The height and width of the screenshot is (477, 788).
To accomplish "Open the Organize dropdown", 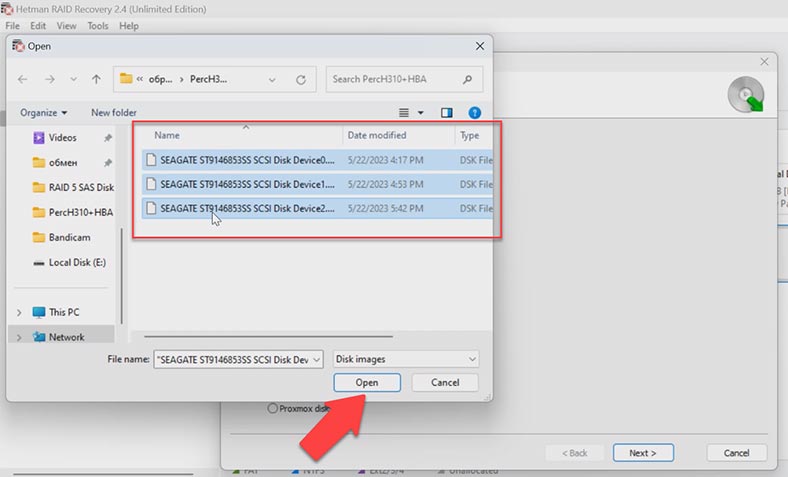I will click(43, 113).
